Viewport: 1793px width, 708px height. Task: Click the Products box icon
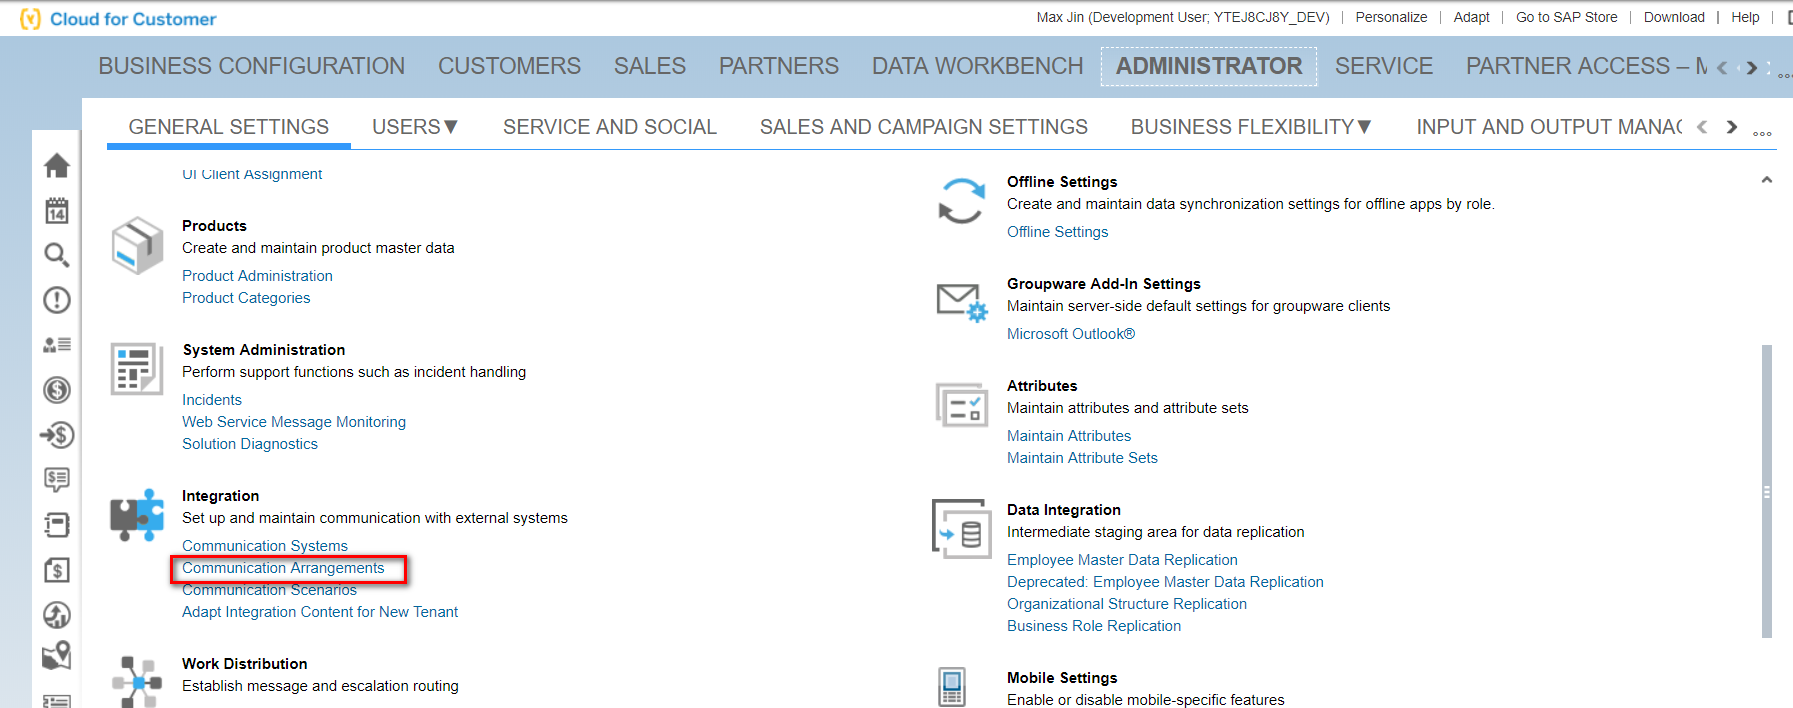tap(137, 245)
